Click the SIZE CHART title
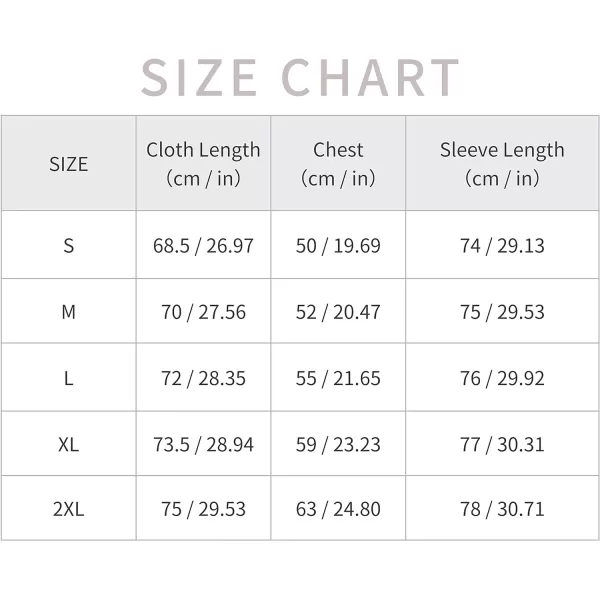The image size is (600, 600). pos(300,78)
